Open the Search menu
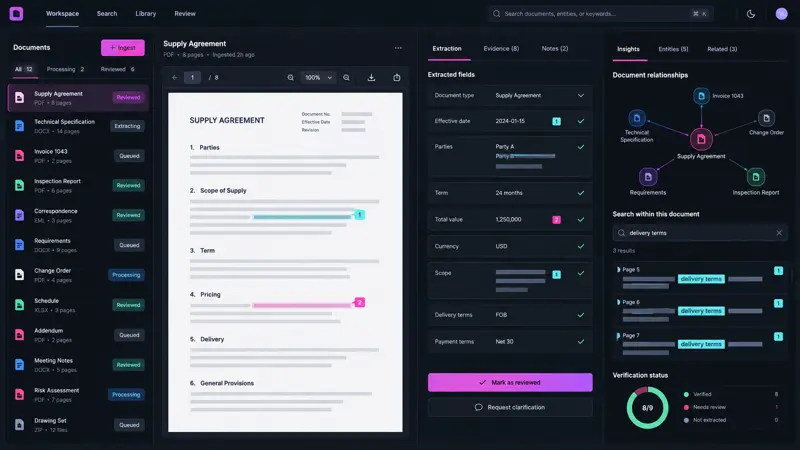This screenshot has width=800, height=450. pos(107,14)
